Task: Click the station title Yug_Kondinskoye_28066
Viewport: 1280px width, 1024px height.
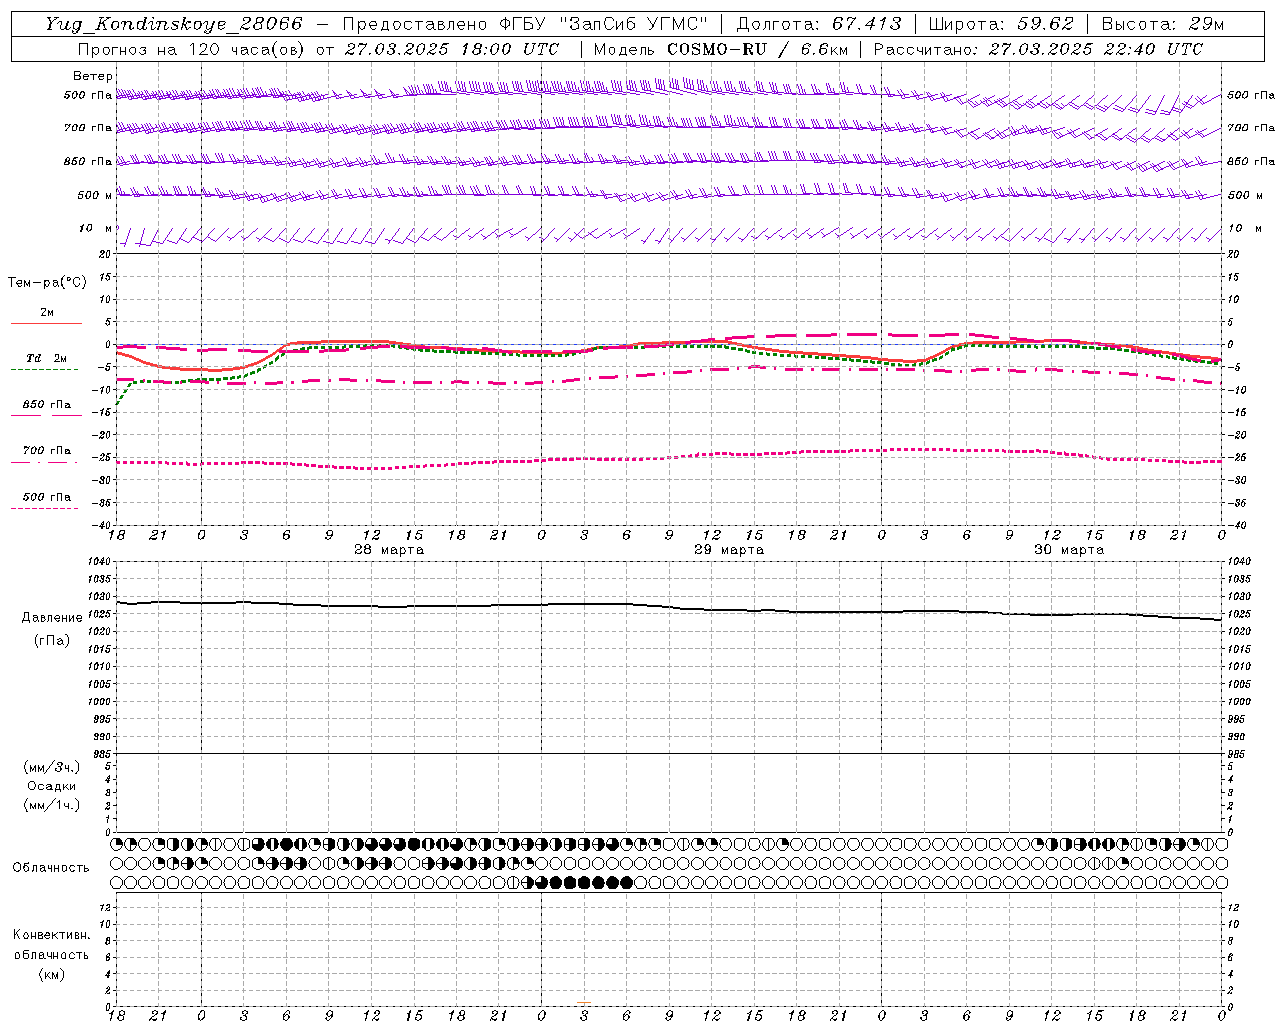Action: pos(174,24)
